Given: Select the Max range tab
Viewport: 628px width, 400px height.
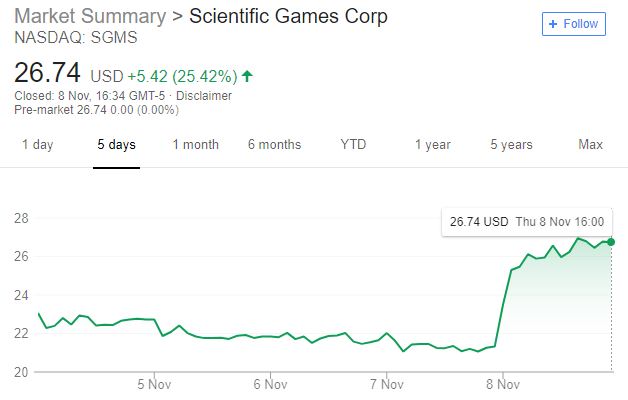Looking at the screenshot, I should [x=590, y=145].
